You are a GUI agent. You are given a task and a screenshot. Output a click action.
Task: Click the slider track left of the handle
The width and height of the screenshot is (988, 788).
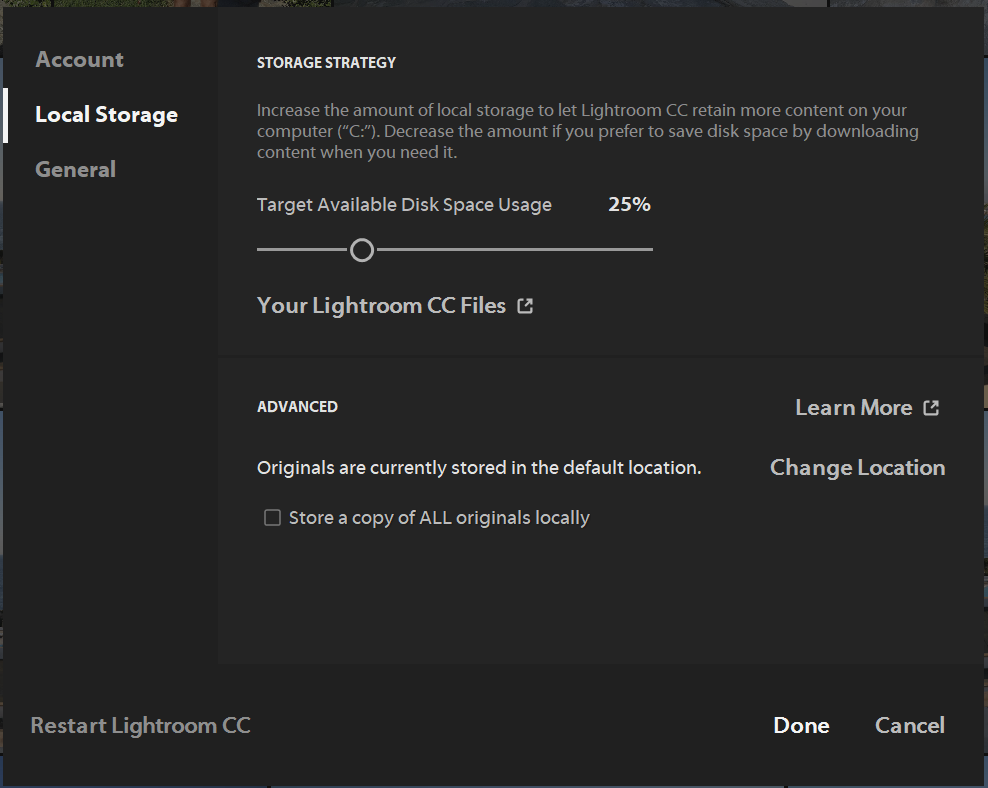pos(300,249)
